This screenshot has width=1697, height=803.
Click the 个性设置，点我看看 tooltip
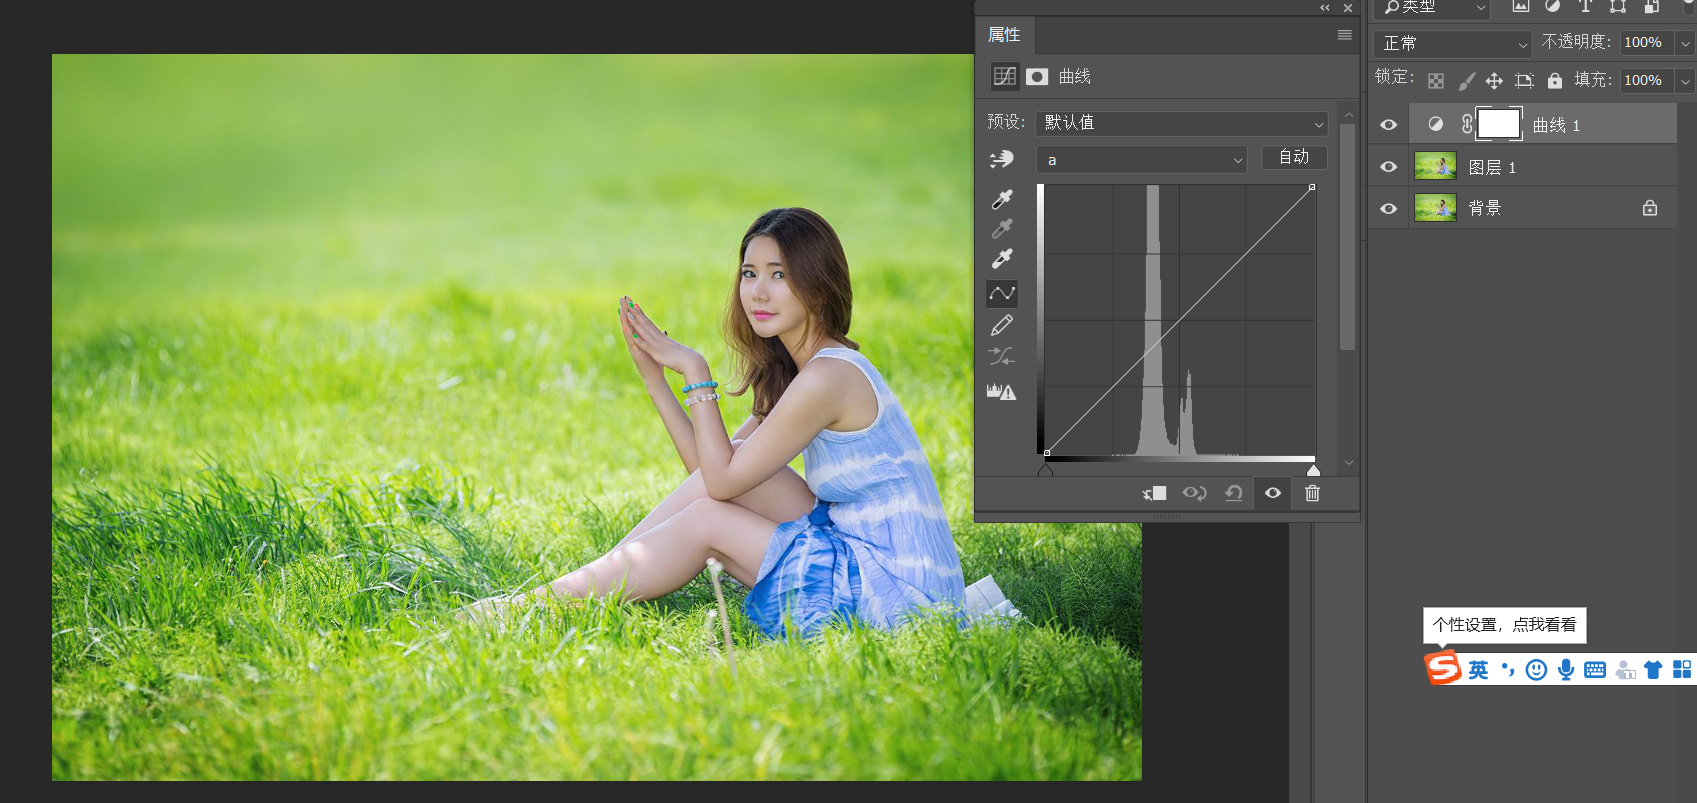tap(1504, 625)
